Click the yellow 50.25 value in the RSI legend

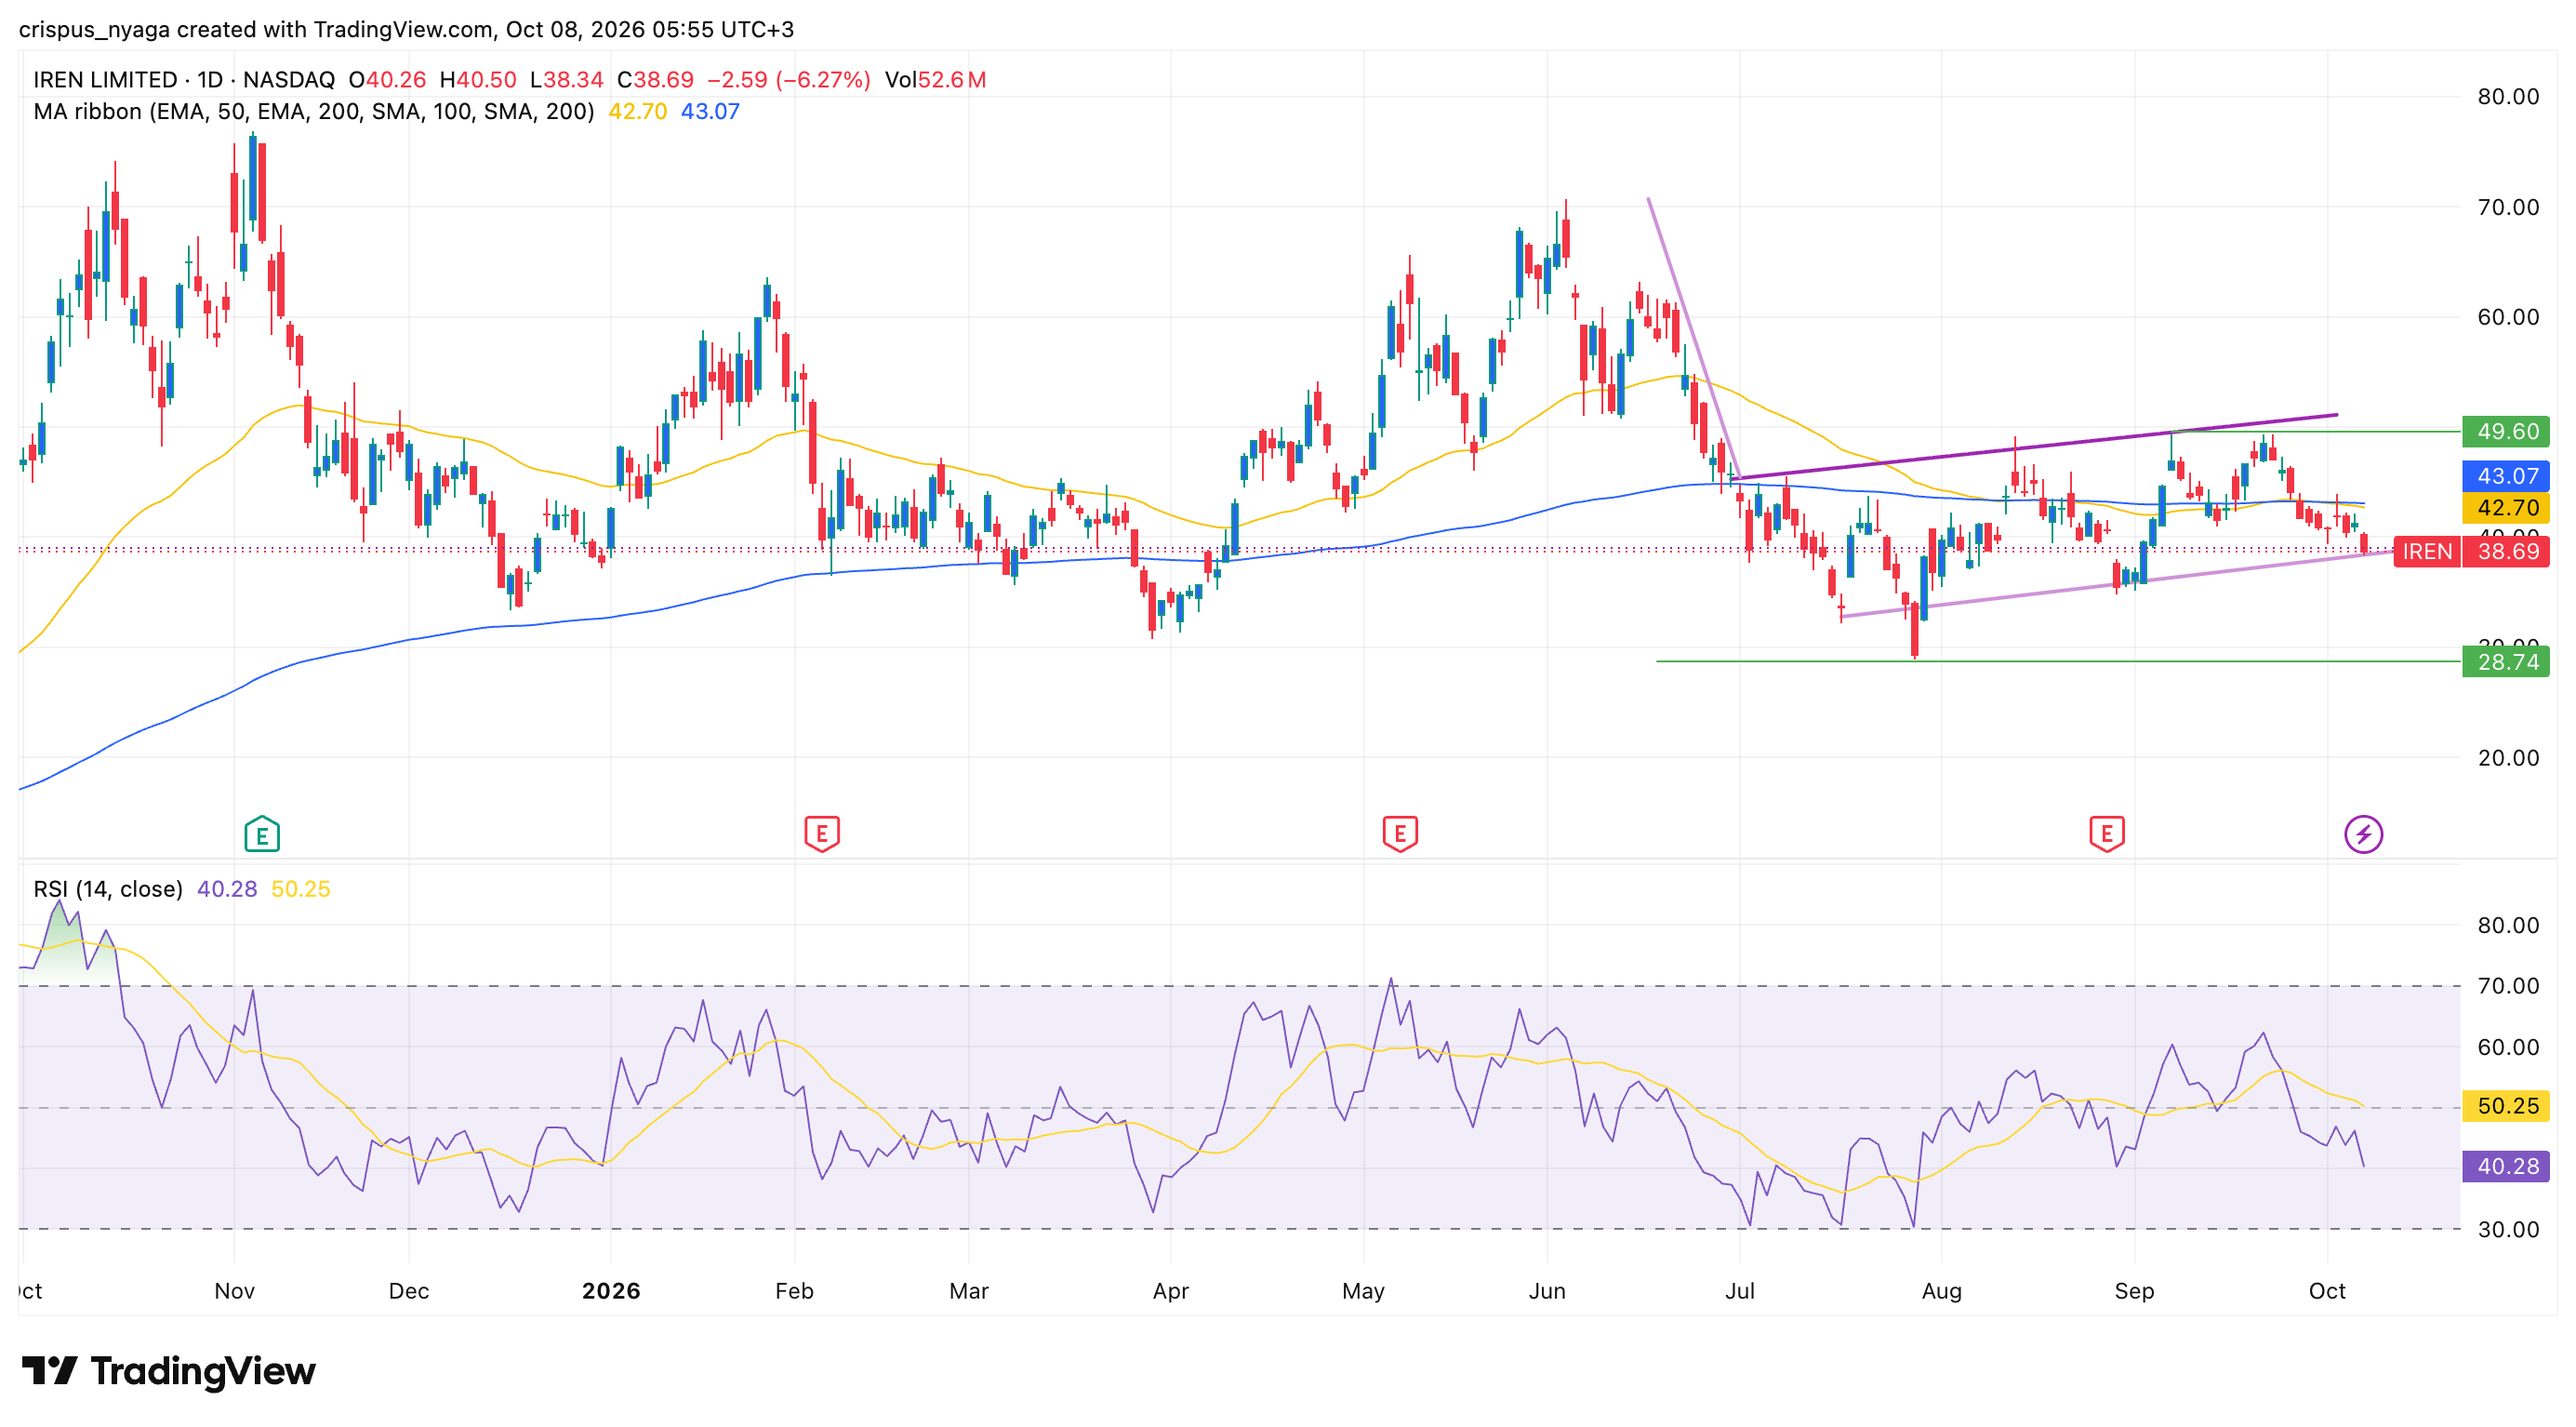click(300, 889)
